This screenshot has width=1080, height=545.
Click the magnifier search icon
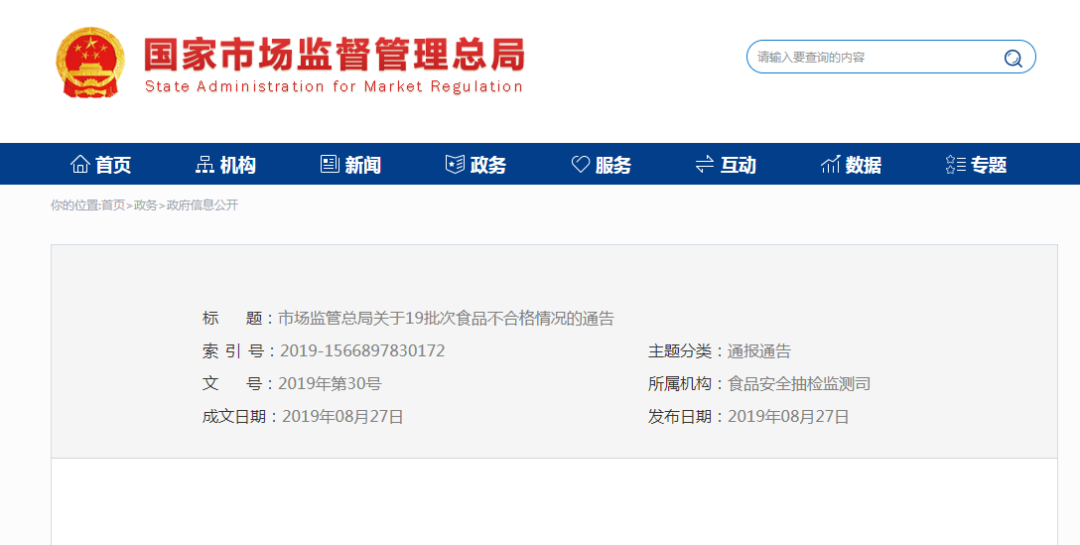[1013, 58]
